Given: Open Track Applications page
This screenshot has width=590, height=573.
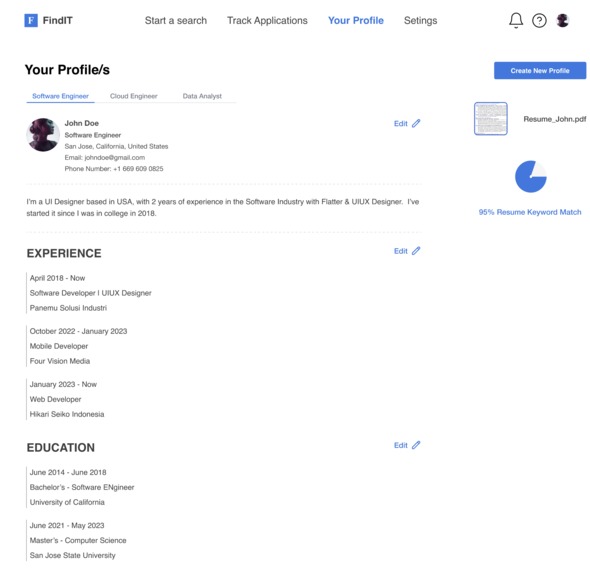Looking at the screenshot, I should (x=267, y=20).
